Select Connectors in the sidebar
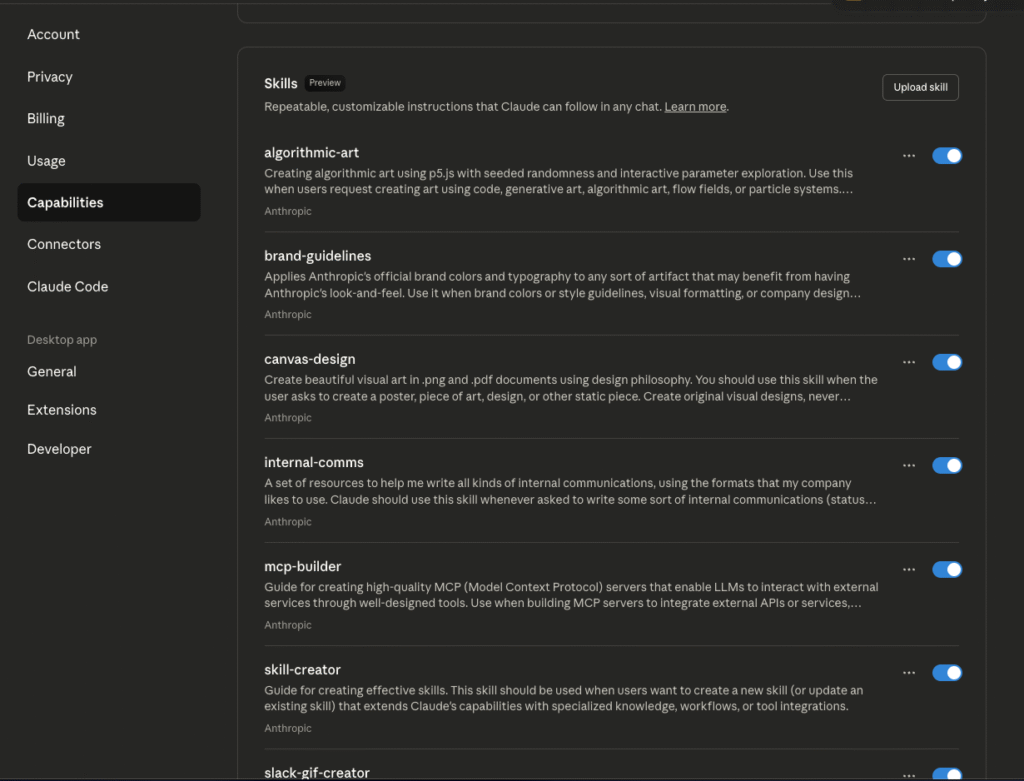The height and width of the screenshot is (781, 1024). pyautogui.click(x=64, y=244)
